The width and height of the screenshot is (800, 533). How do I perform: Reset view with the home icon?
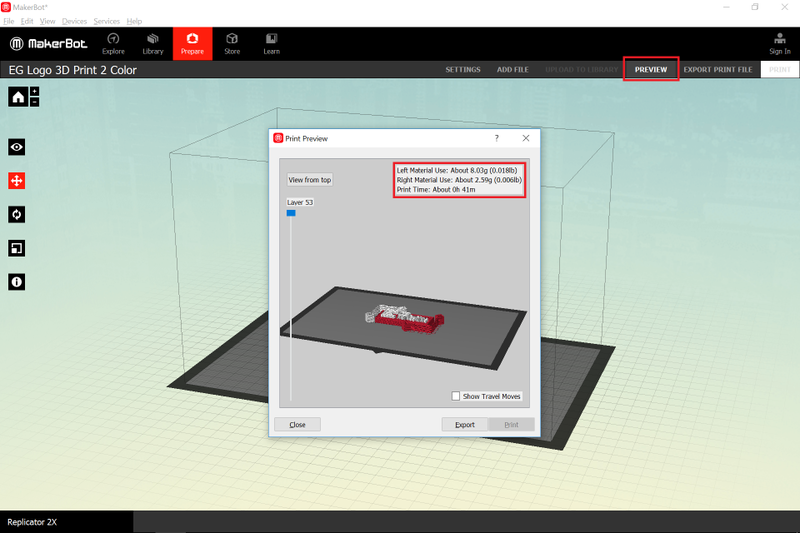[x=18, y=97]
